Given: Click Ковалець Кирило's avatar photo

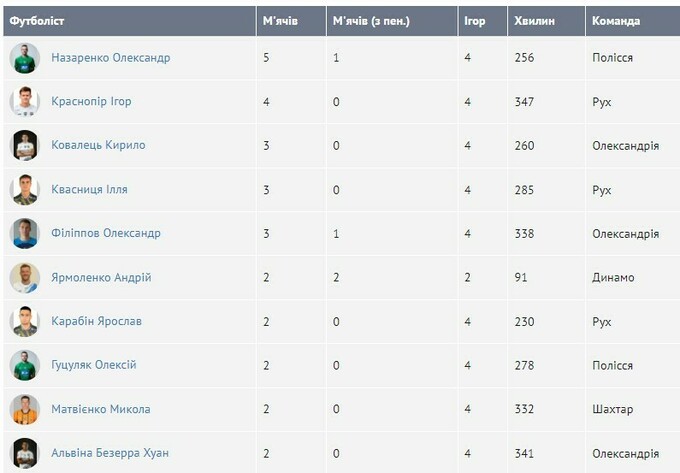Looking at the screenshot, I should point(24,146).
